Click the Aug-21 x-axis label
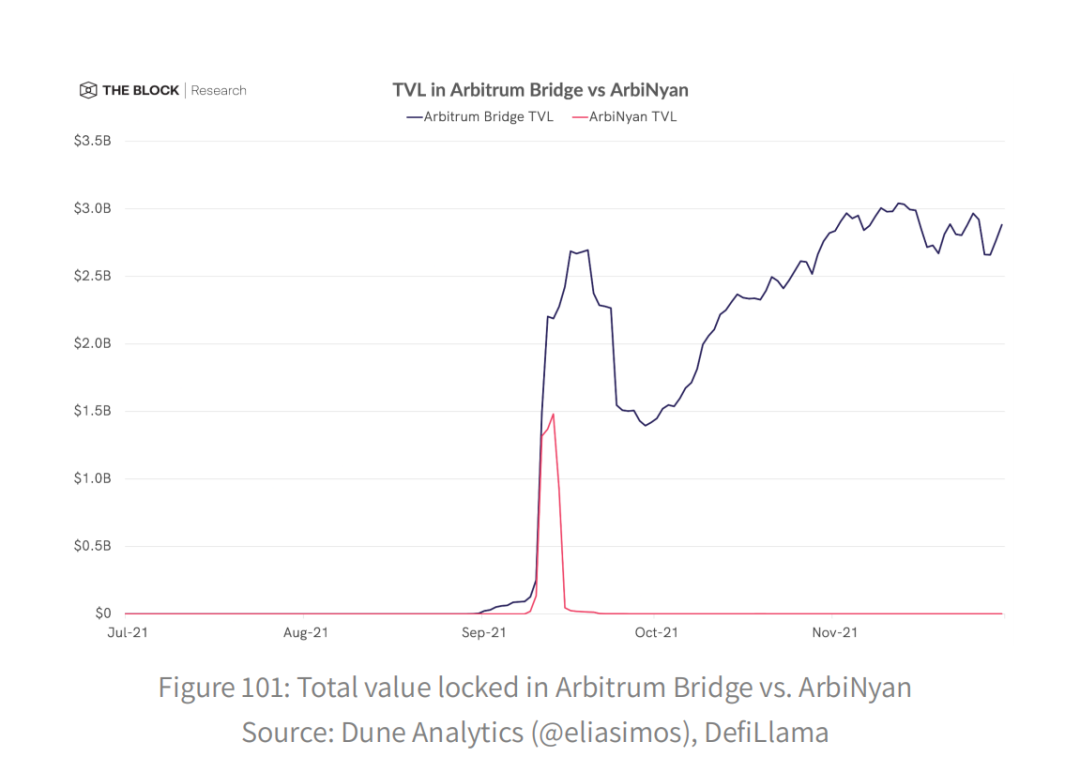Image resolution: width=1080 pixels, height=772 pixels. [305, 632]
